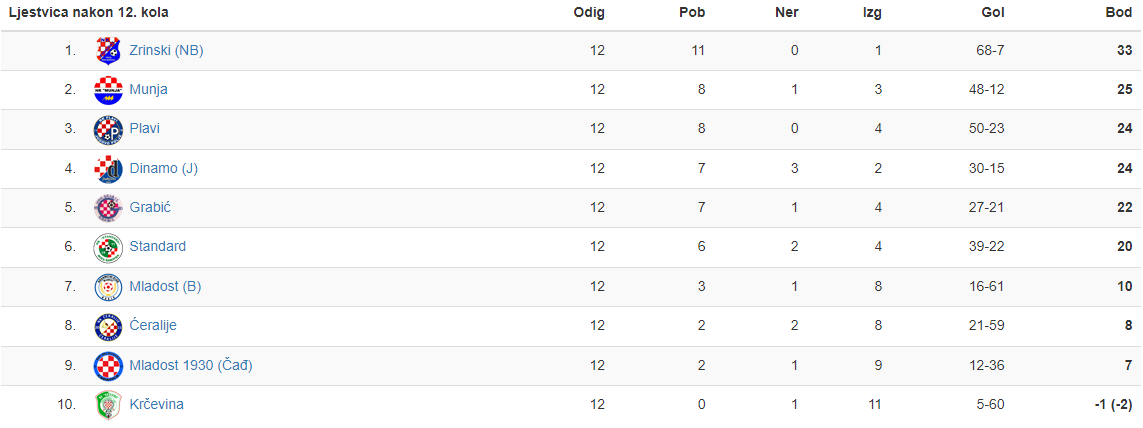Open the Mladost 1930 (Čađ) link

click(191, 365)
